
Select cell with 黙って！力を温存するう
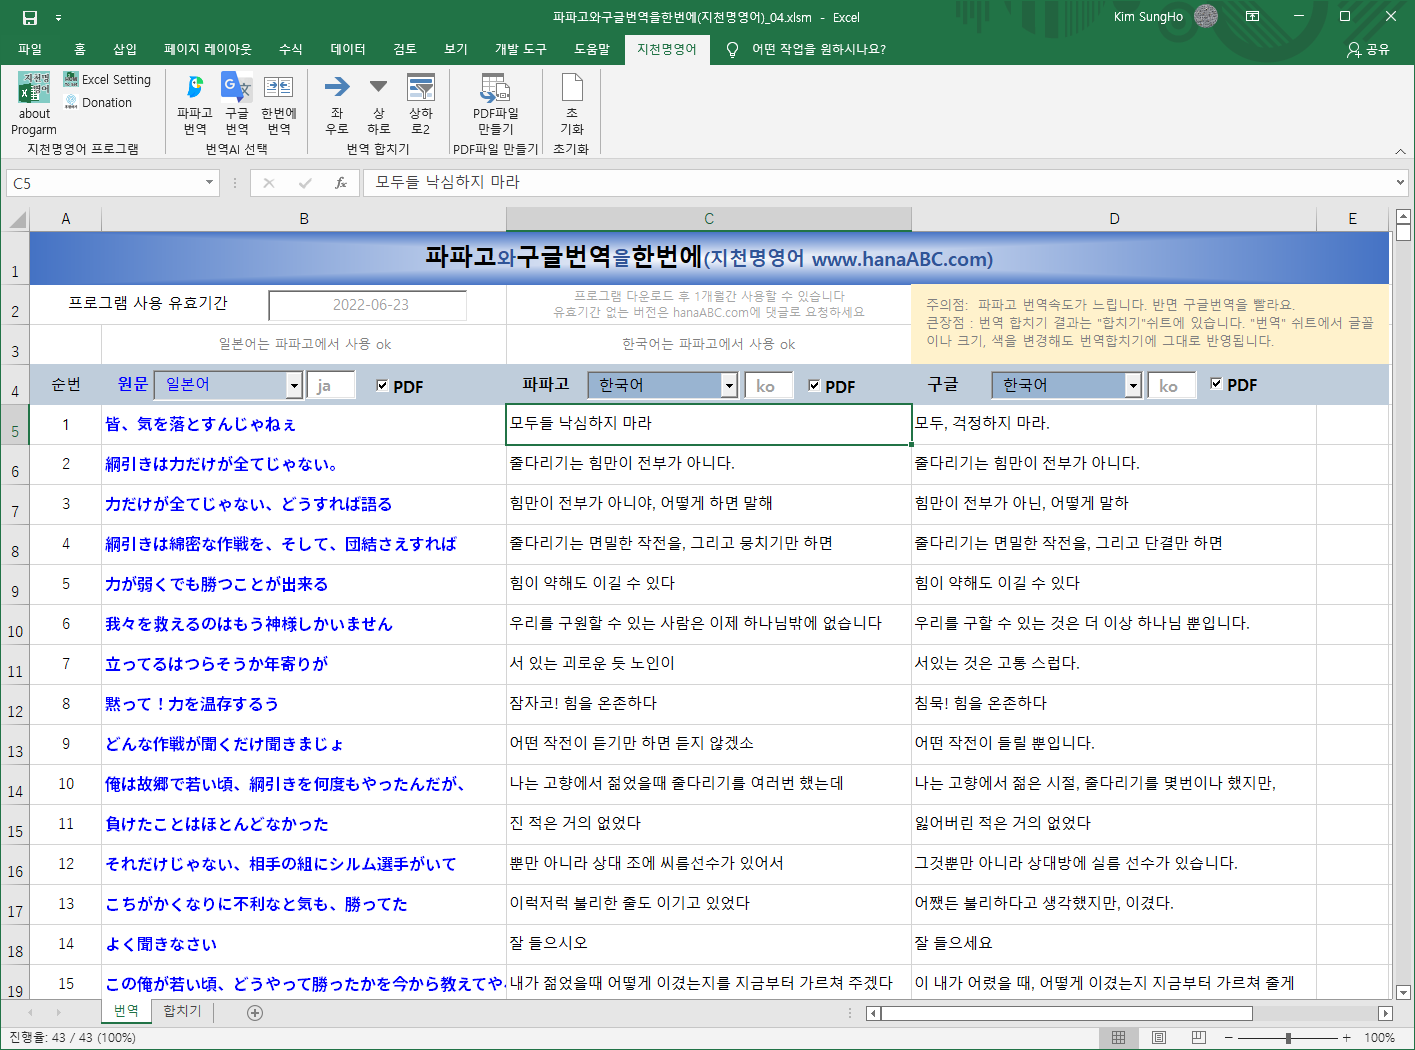pos(304,704)
